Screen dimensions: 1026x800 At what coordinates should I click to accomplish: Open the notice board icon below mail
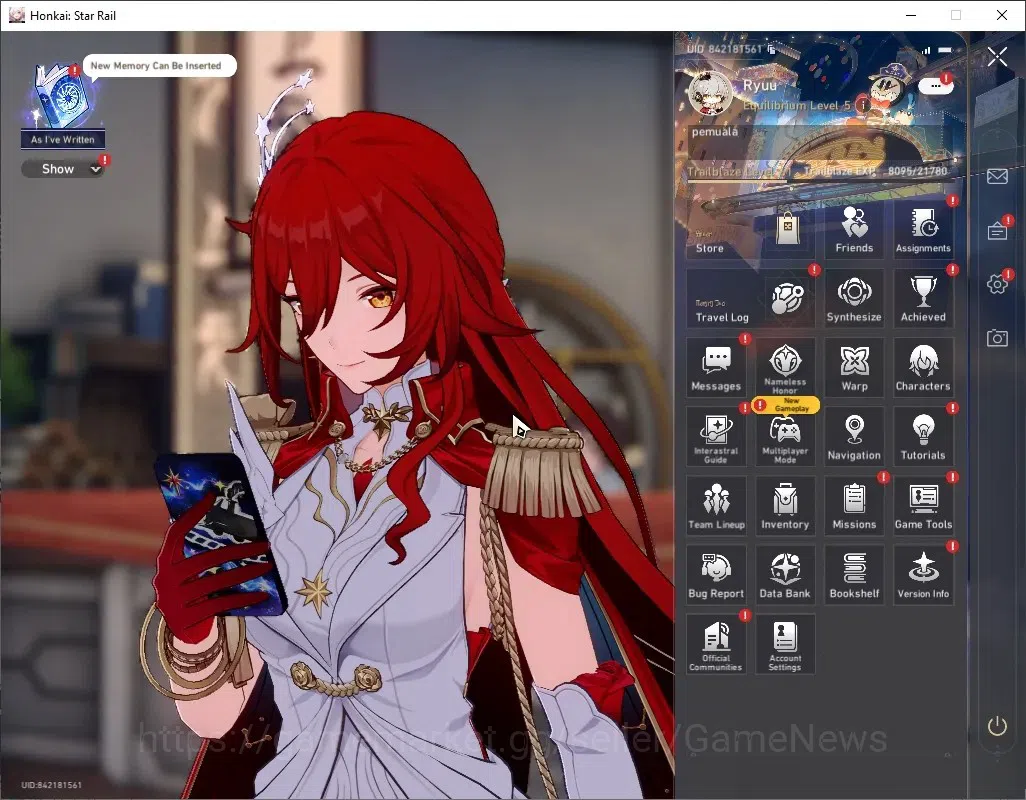point(997,230)
